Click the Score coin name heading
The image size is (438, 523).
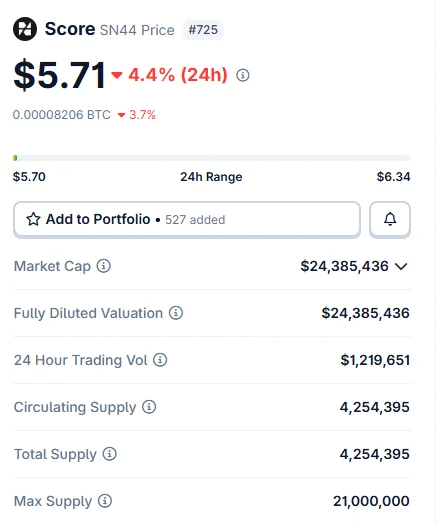[x=70, y=29]
